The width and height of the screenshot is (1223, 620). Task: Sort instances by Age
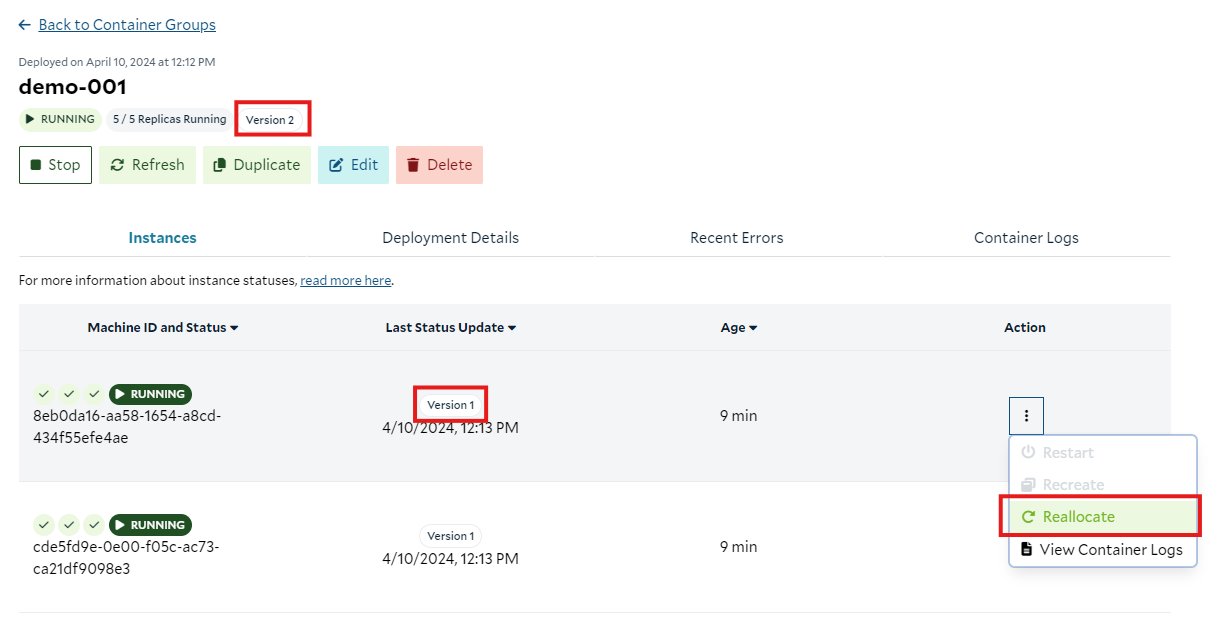click(739, 328)
